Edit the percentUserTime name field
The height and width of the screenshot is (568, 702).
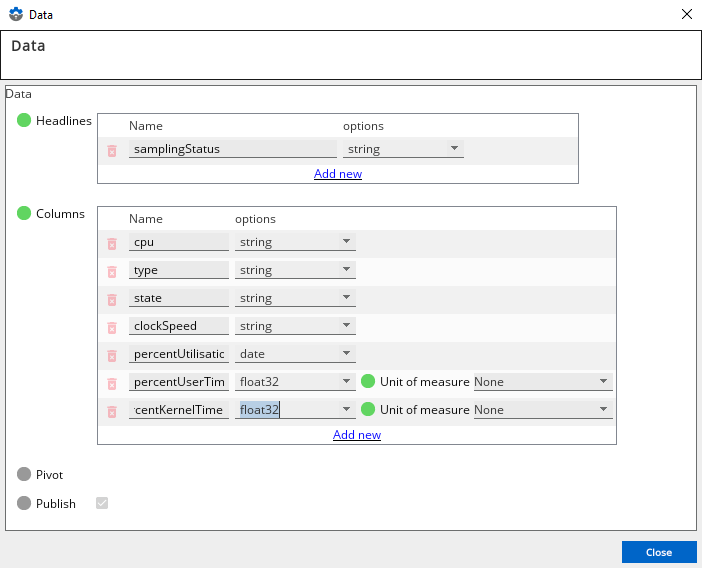pos(179,382)
